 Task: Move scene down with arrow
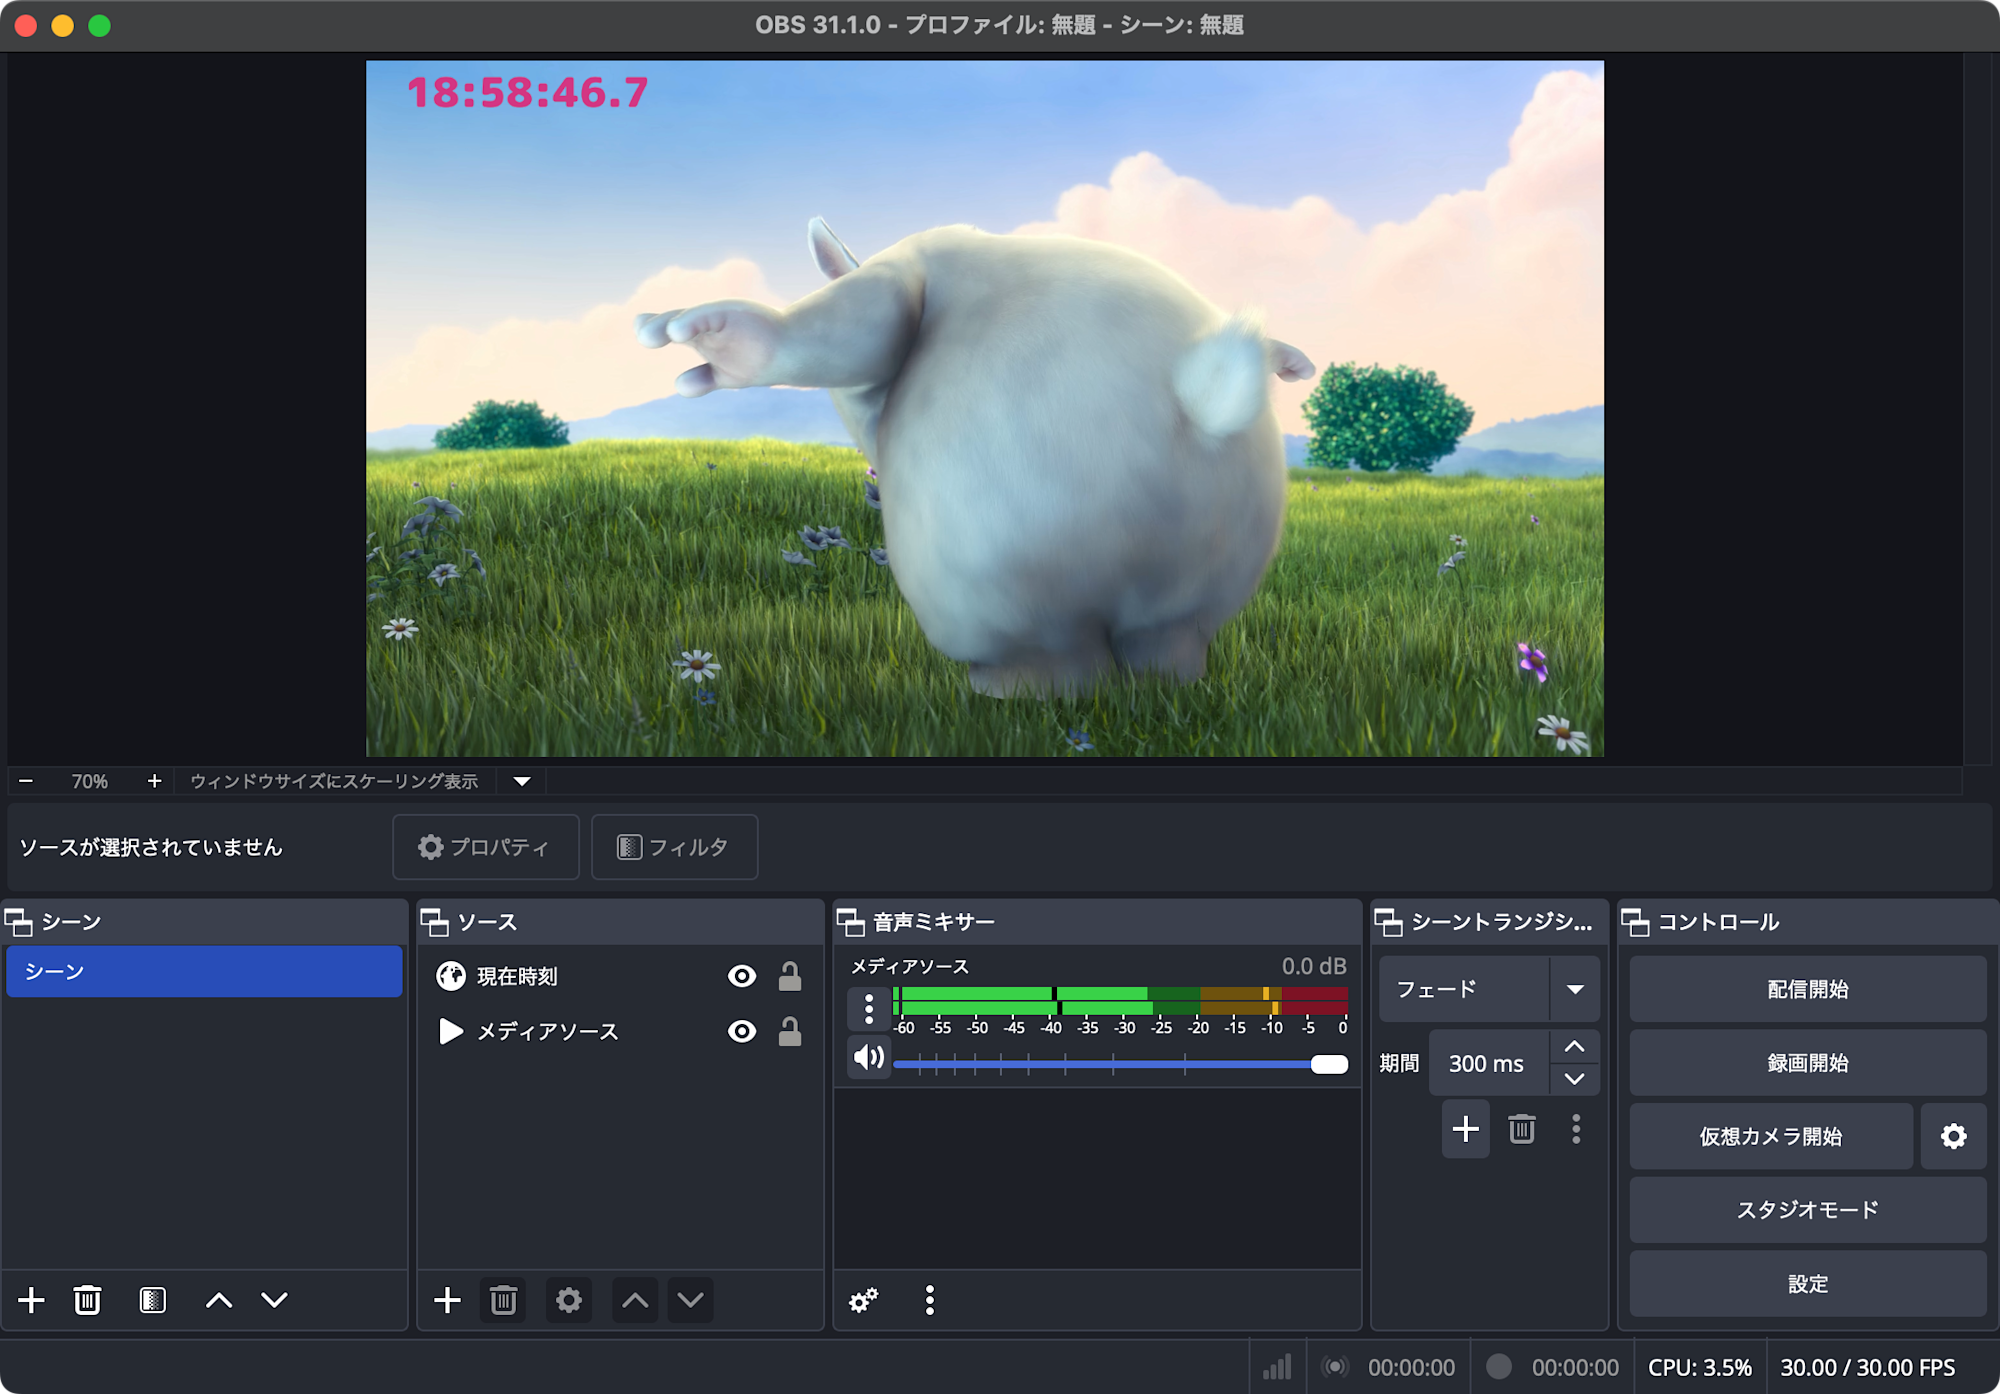[274, 1300]
